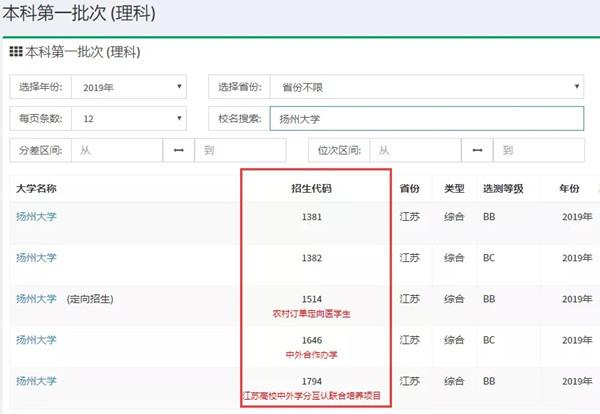Open 扬州大学 link in row 1794
This screenshot has height=414, width=600.
point(36,381)
